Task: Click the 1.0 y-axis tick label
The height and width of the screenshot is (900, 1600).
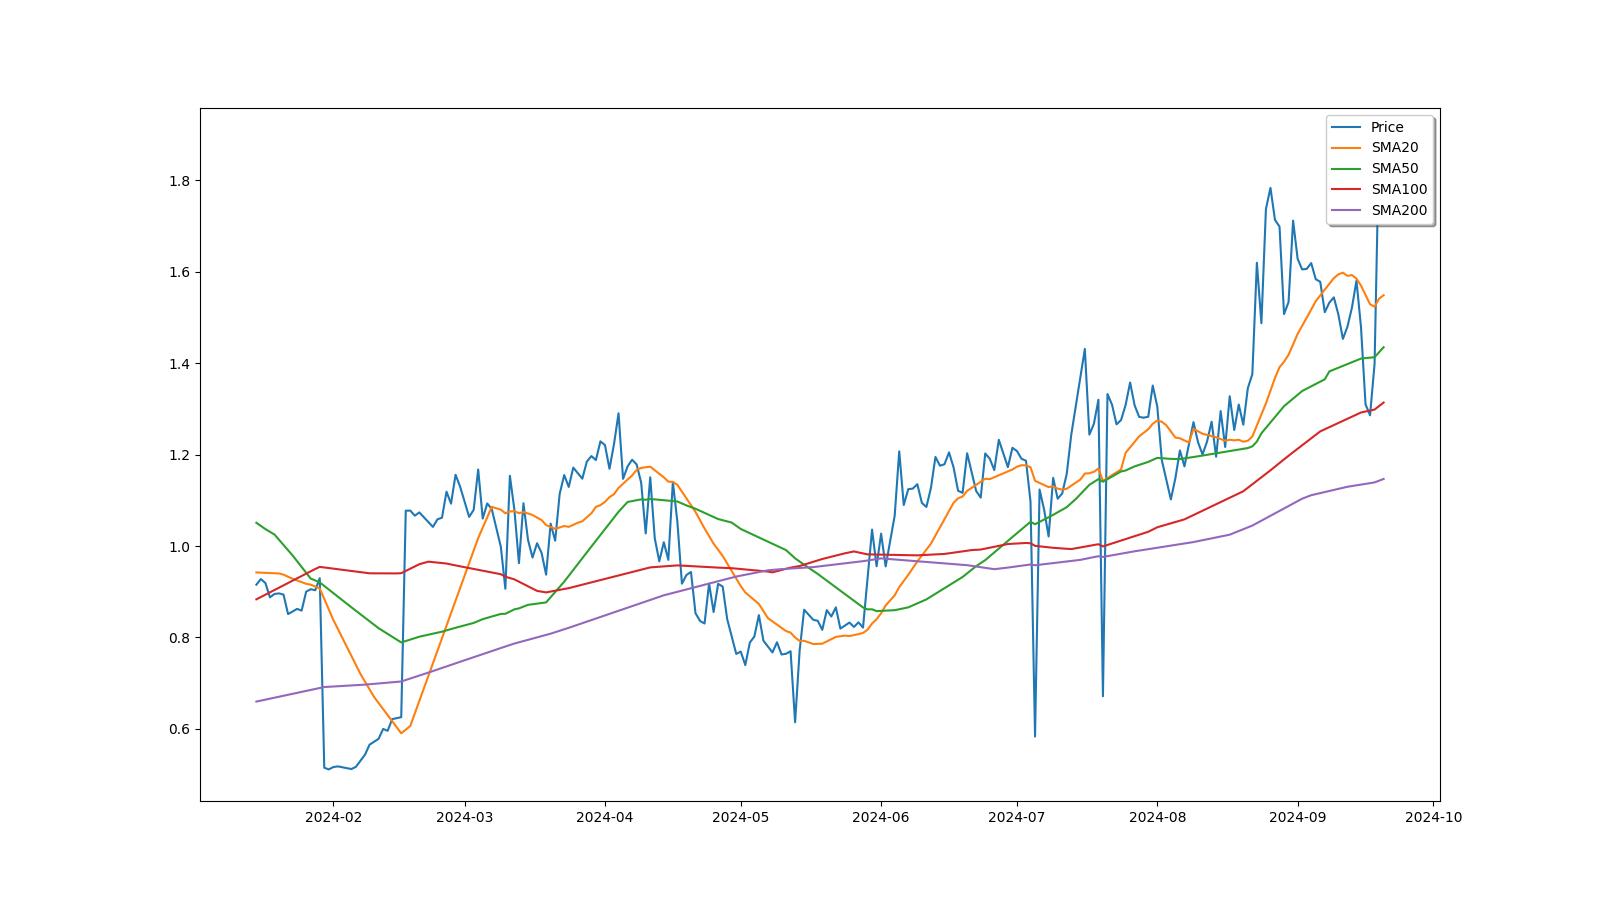Action: tap(180, 547)
